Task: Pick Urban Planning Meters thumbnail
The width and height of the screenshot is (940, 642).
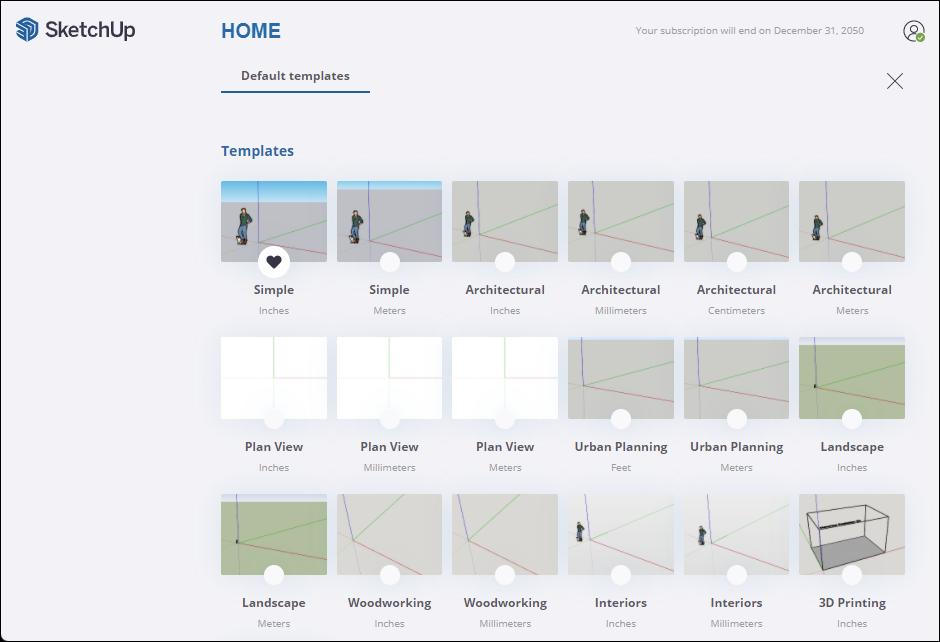Action: click(x=736, y=376)
